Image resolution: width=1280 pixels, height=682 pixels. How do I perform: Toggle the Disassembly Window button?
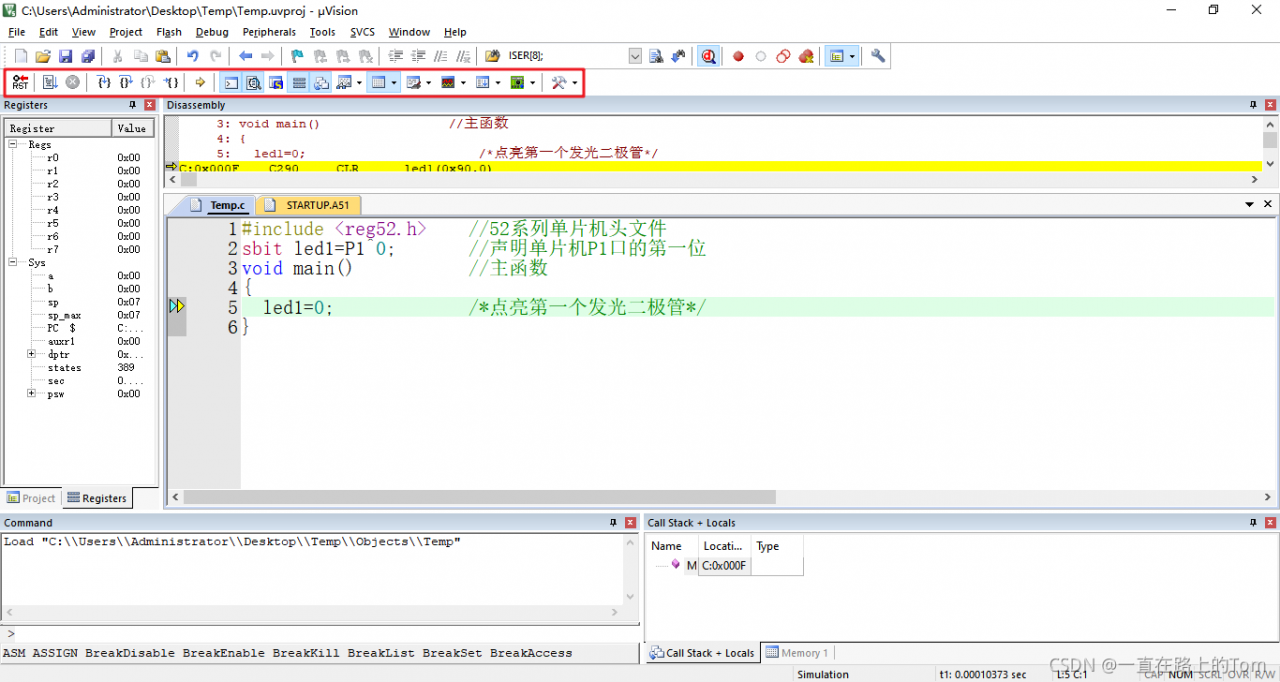(254, 82)
